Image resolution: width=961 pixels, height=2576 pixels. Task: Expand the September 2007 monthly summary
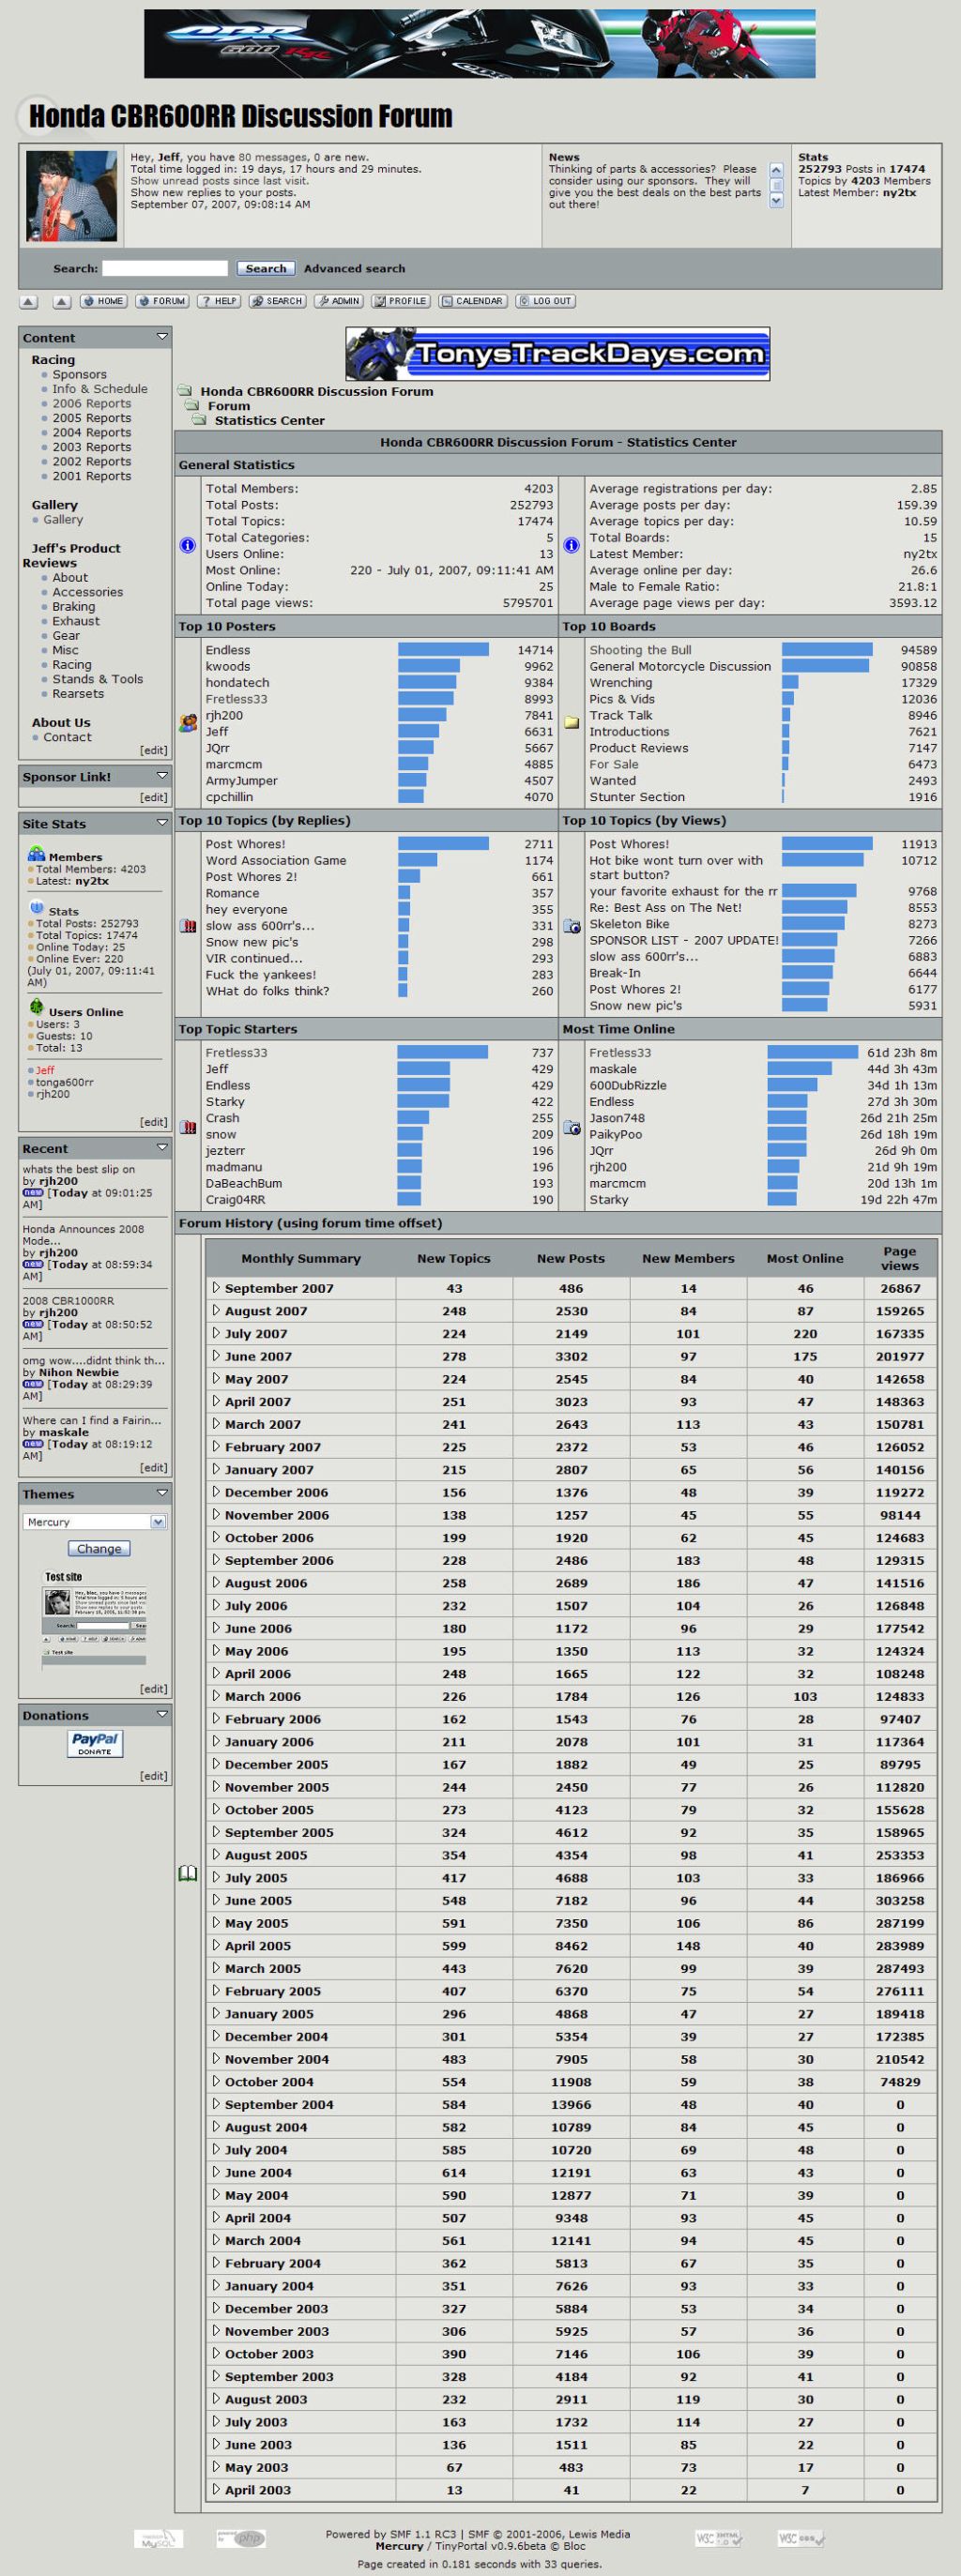pyautogui.click(x=216, y=1288)
